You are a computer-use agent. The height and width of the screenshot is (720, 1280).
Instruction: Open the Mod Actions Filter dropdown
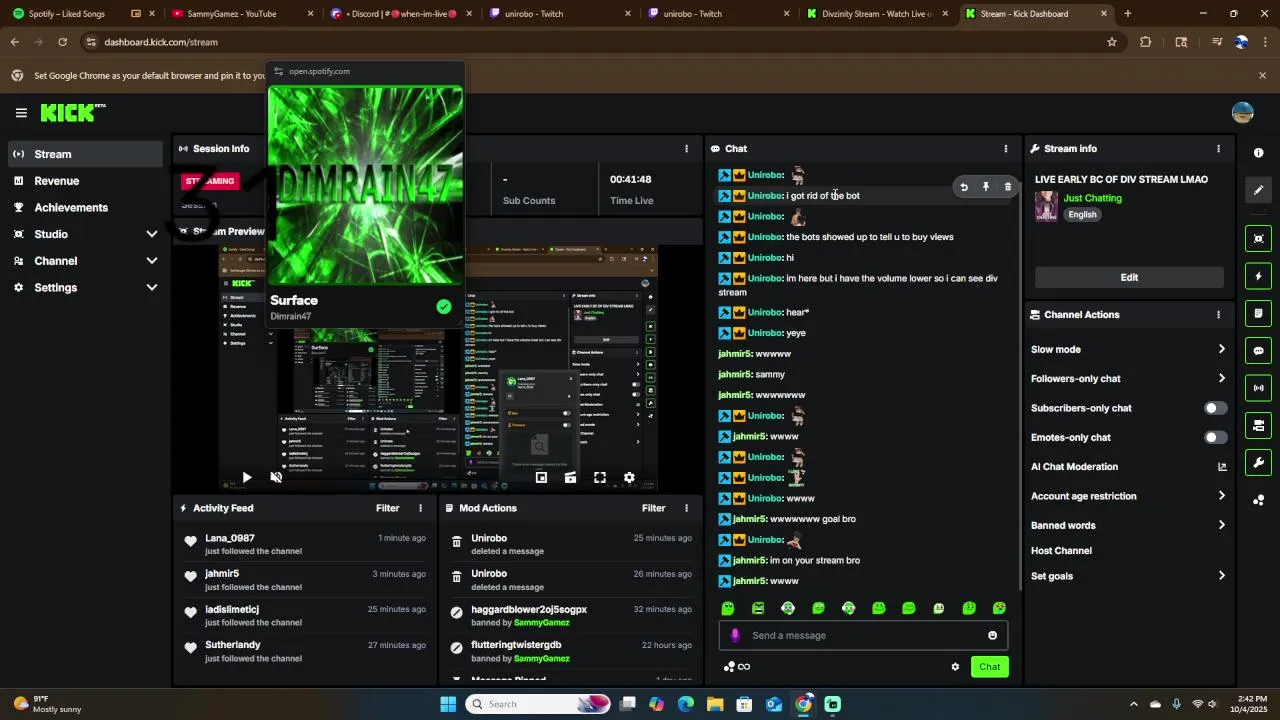tap(654, 508)
